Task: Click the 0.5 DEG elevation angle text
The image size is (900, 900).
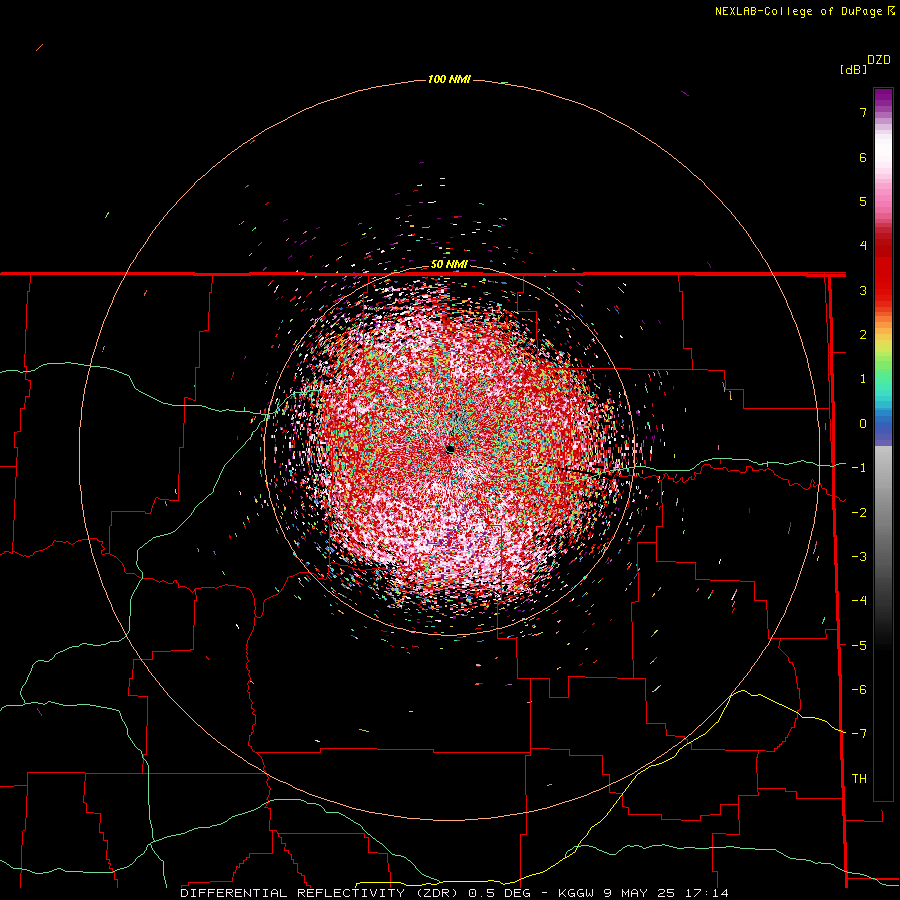Action: pos(499,893)
